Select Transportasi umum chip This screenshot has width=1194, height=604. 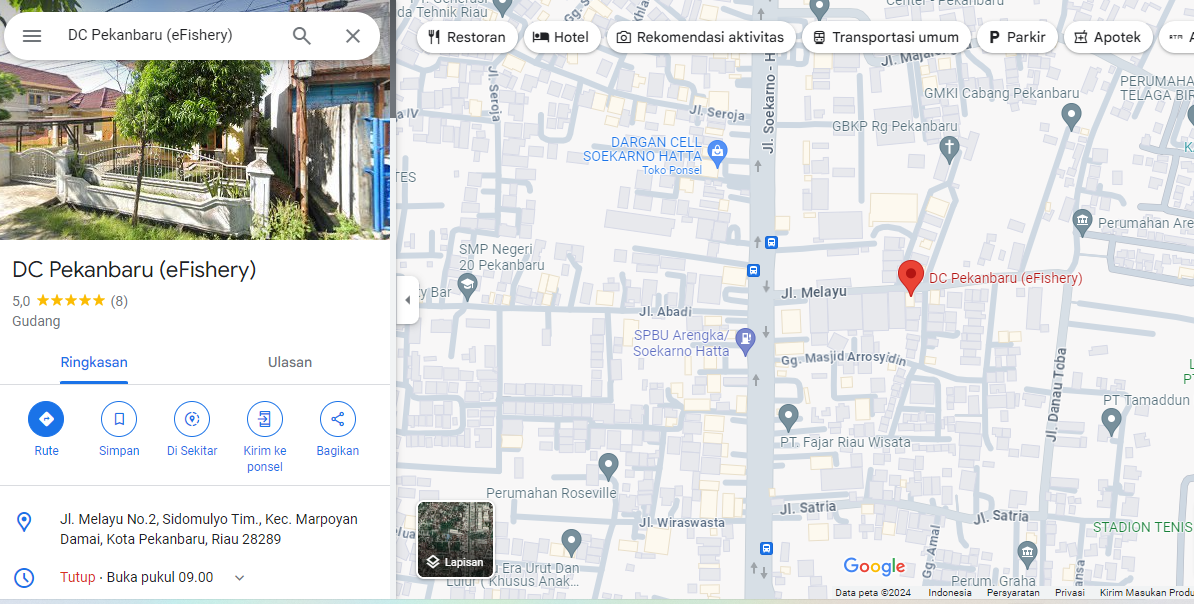[x=886, y=37]
